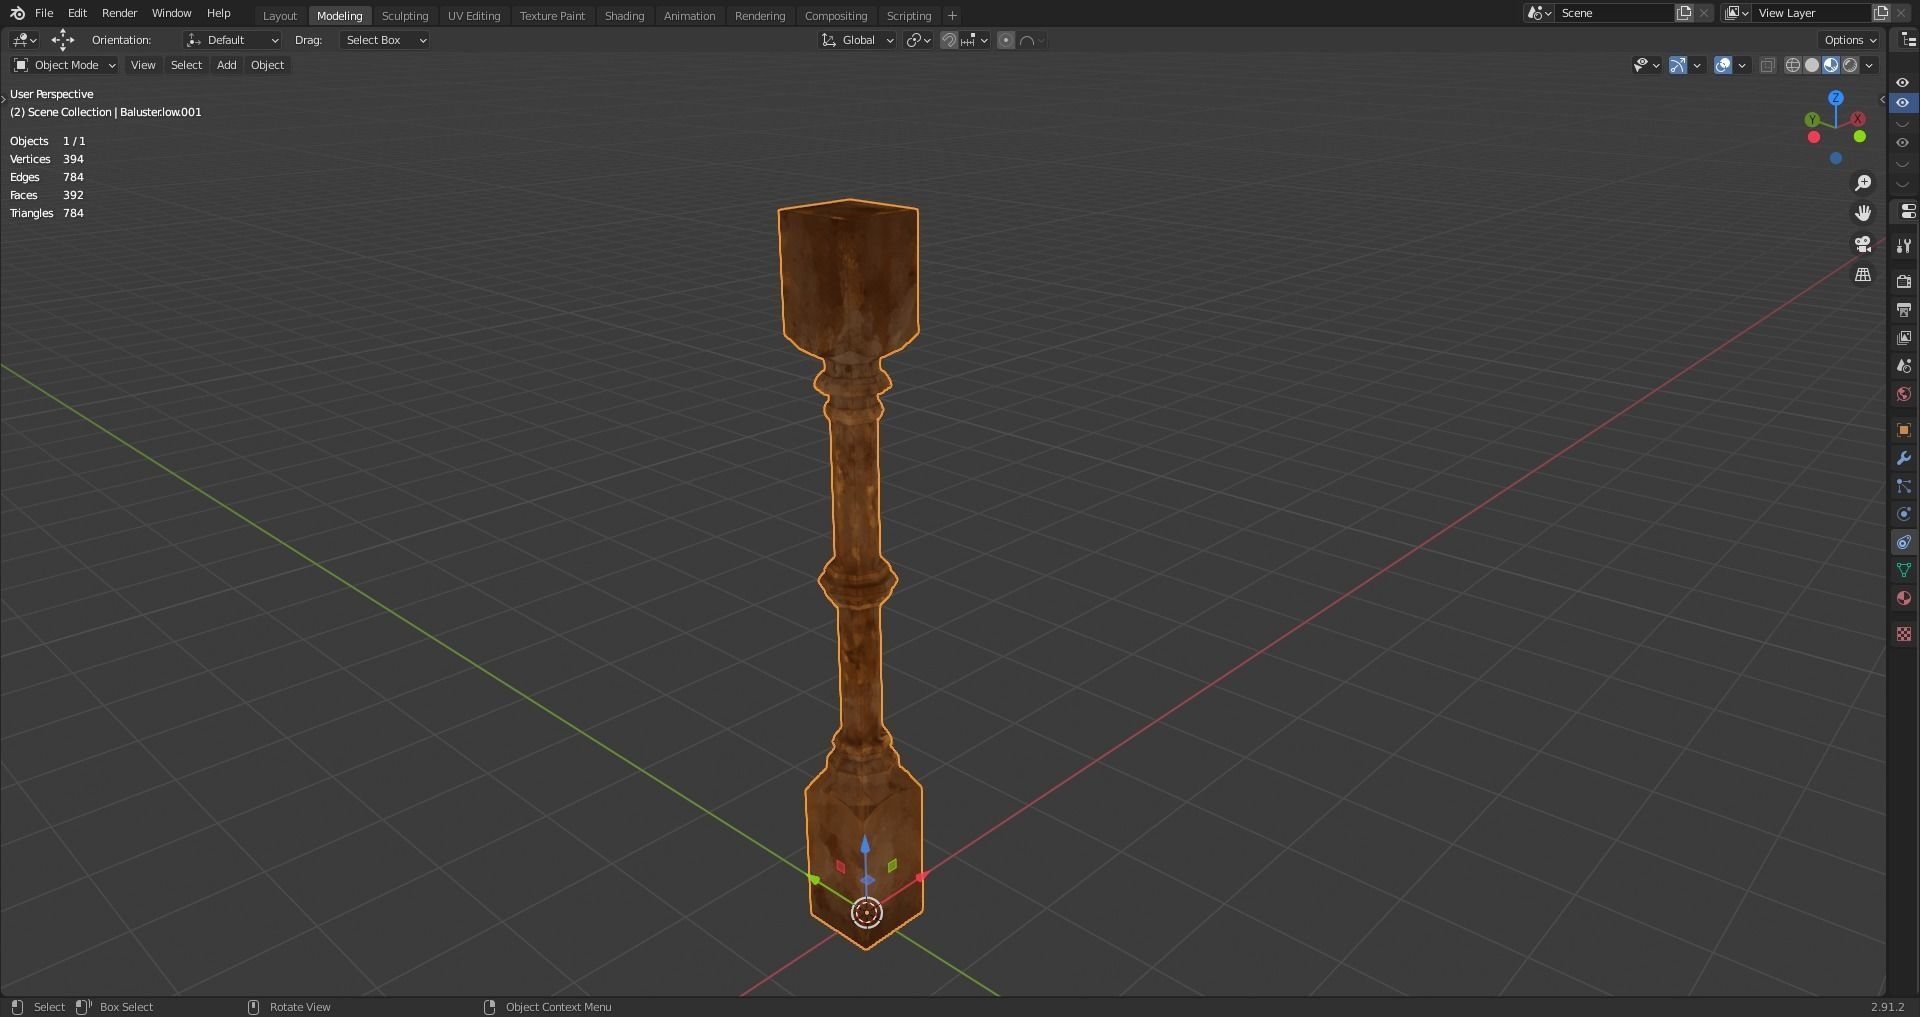
Task: Open the Modifier properties wrench tab
Action: (x=1904, y=458)
